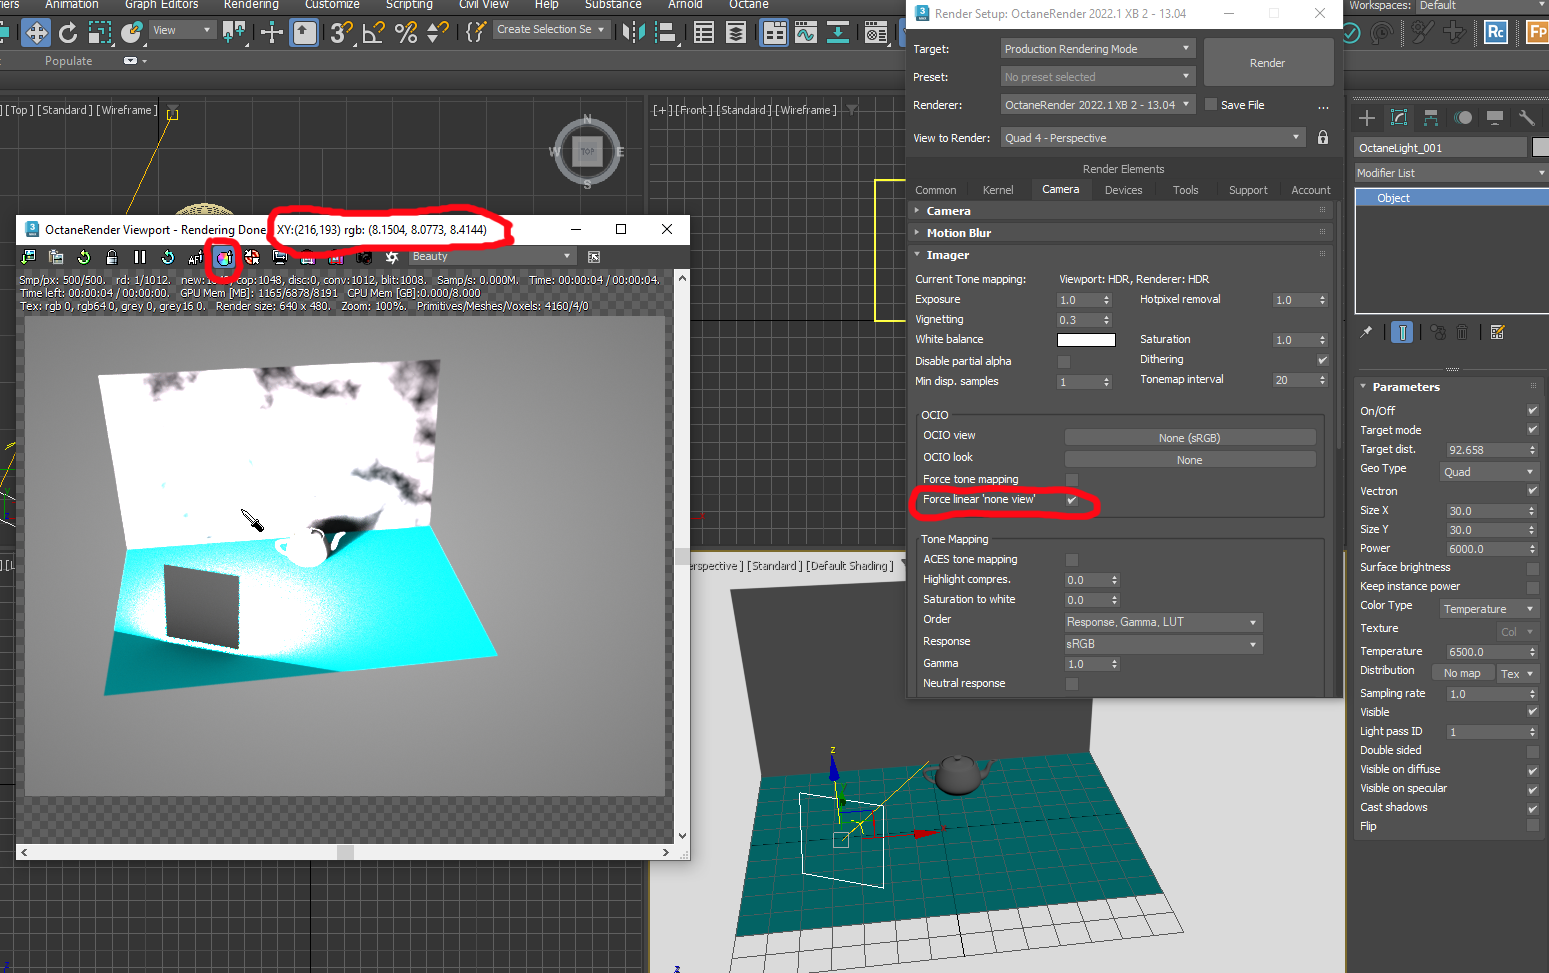The height and width of the screenshot is (973, 1549).
Task: Open the Target rendering mode dropdown
Action: pos(1098,49)
